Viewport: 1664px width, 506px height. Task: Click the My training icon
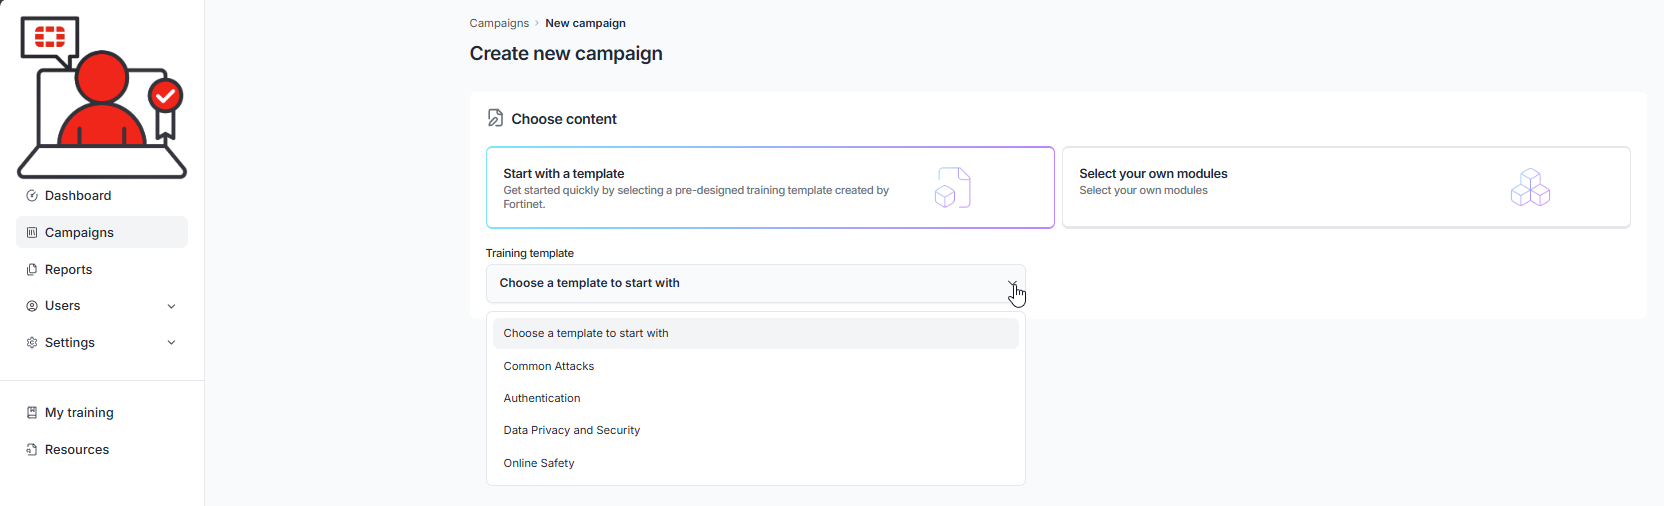coord(32,413)
